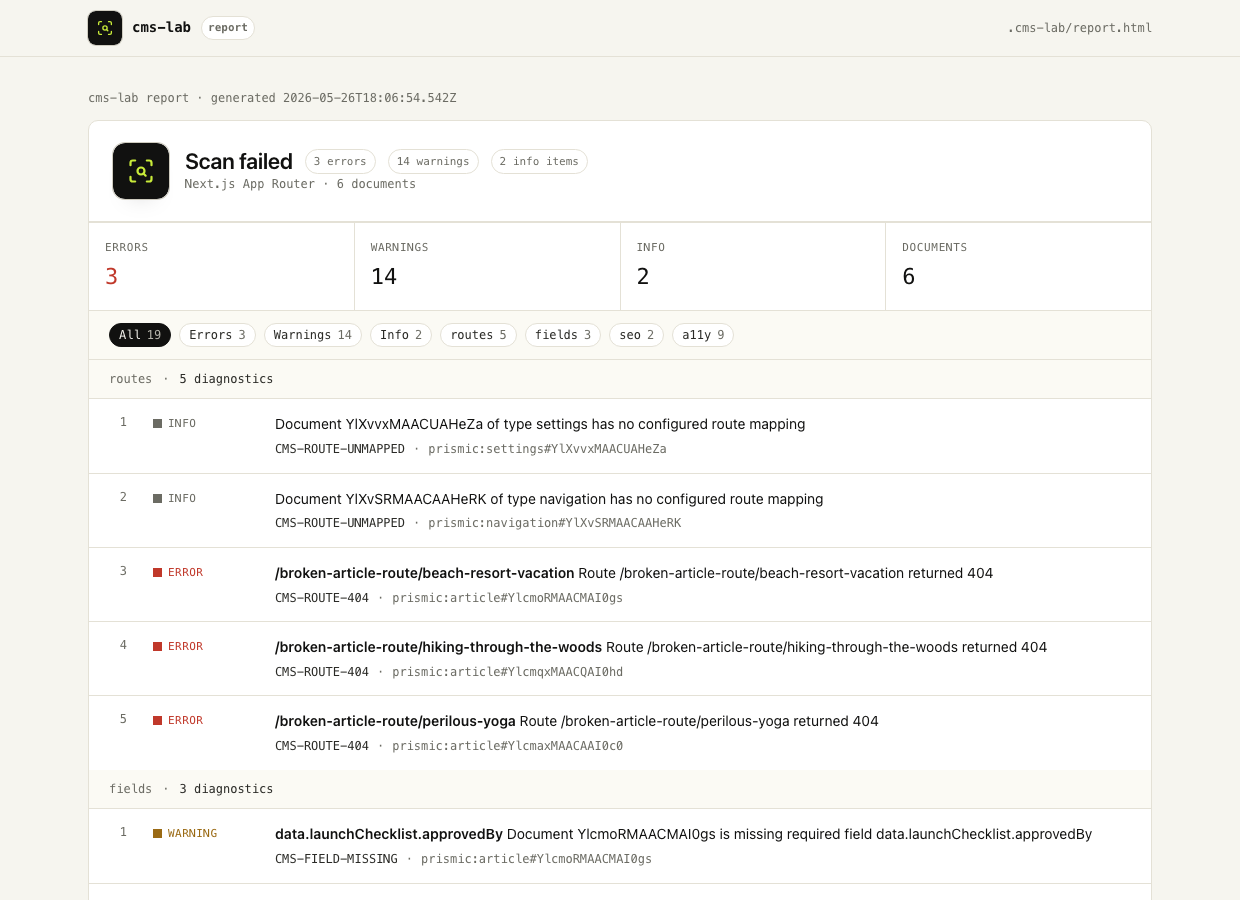Screen dimensions: 1240x900
Task: Click the routes · 5 diagnostics section header
Action: coord(620,379)
